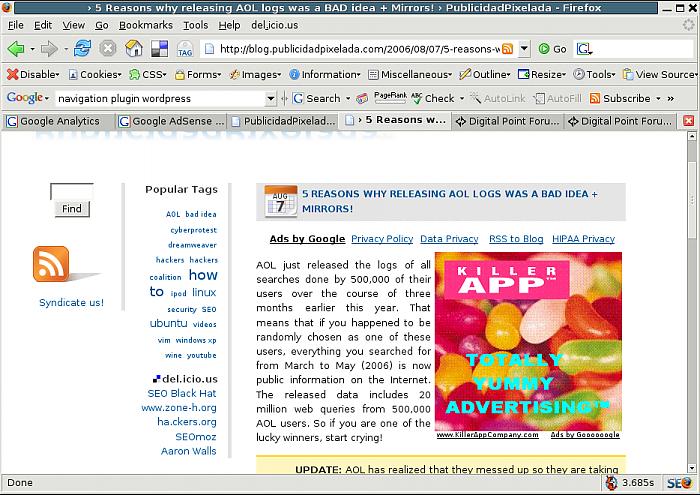Click the TAG button in toolbar
The image size is (700, 495).
185,49
